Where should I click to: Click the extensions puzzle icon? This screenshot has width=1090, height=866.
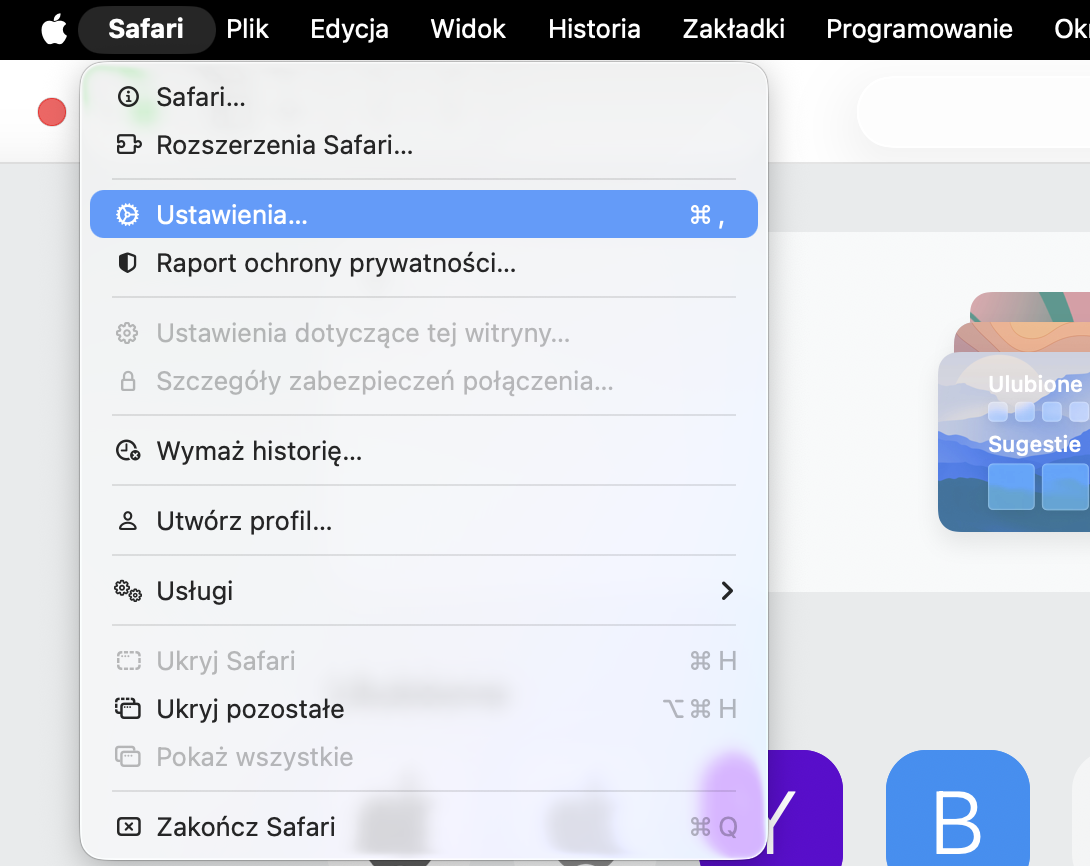[x=129, y=145]
